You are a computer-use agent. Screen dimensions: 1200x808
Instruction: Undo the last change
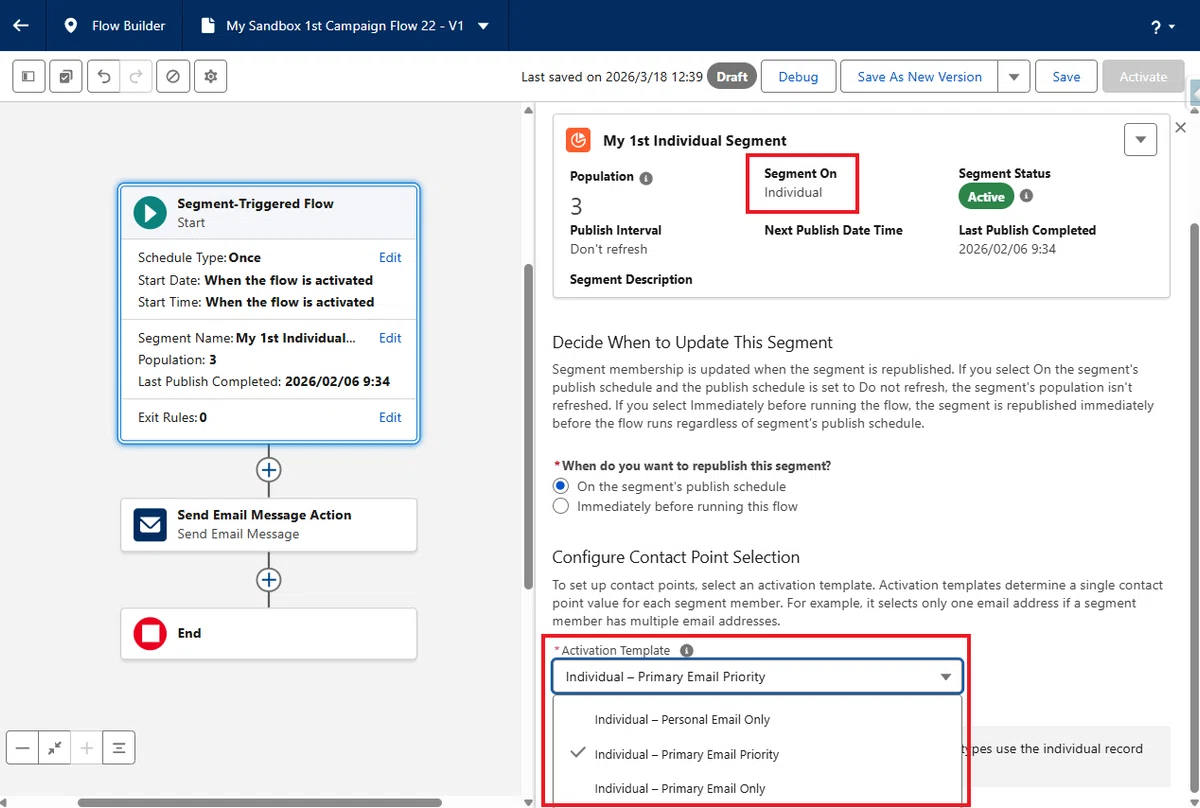[104, 76]
